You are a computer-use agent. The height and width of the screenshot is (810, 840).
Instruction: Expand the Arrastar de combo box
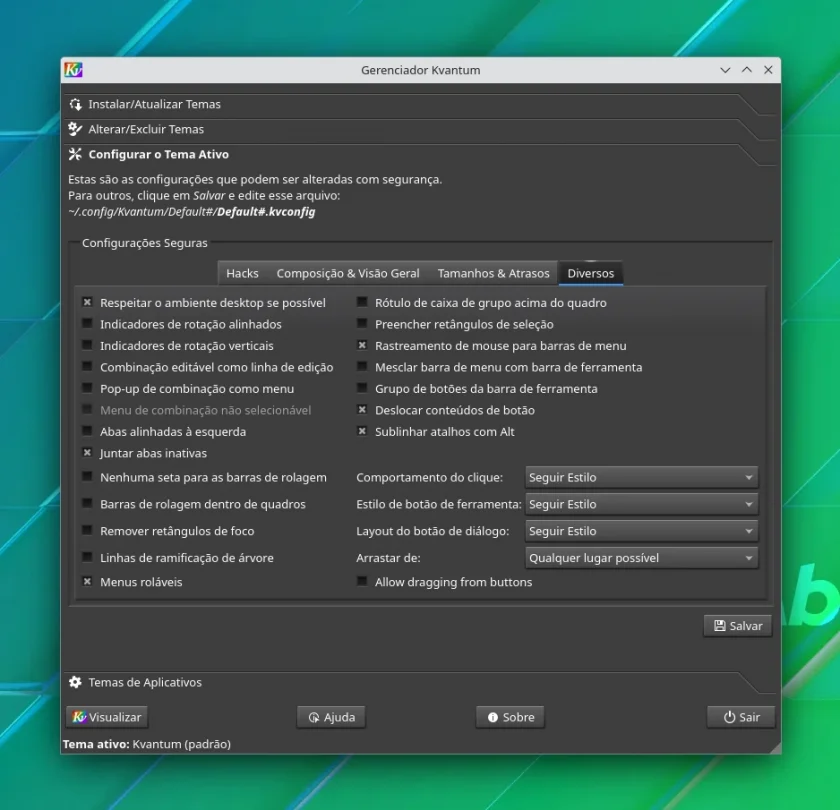[x=641, y=558]
